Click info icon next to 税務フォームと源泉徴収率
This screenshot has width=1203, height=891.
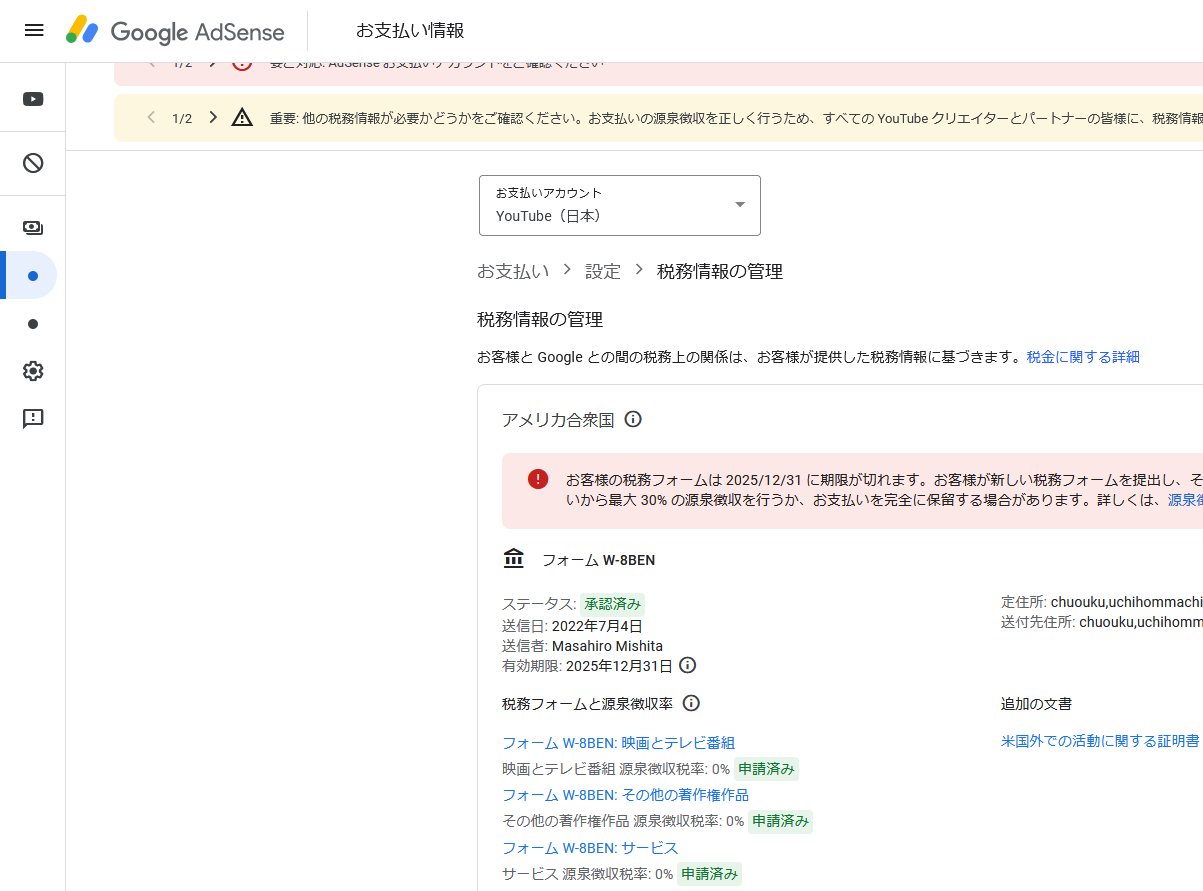pos(691,703)
